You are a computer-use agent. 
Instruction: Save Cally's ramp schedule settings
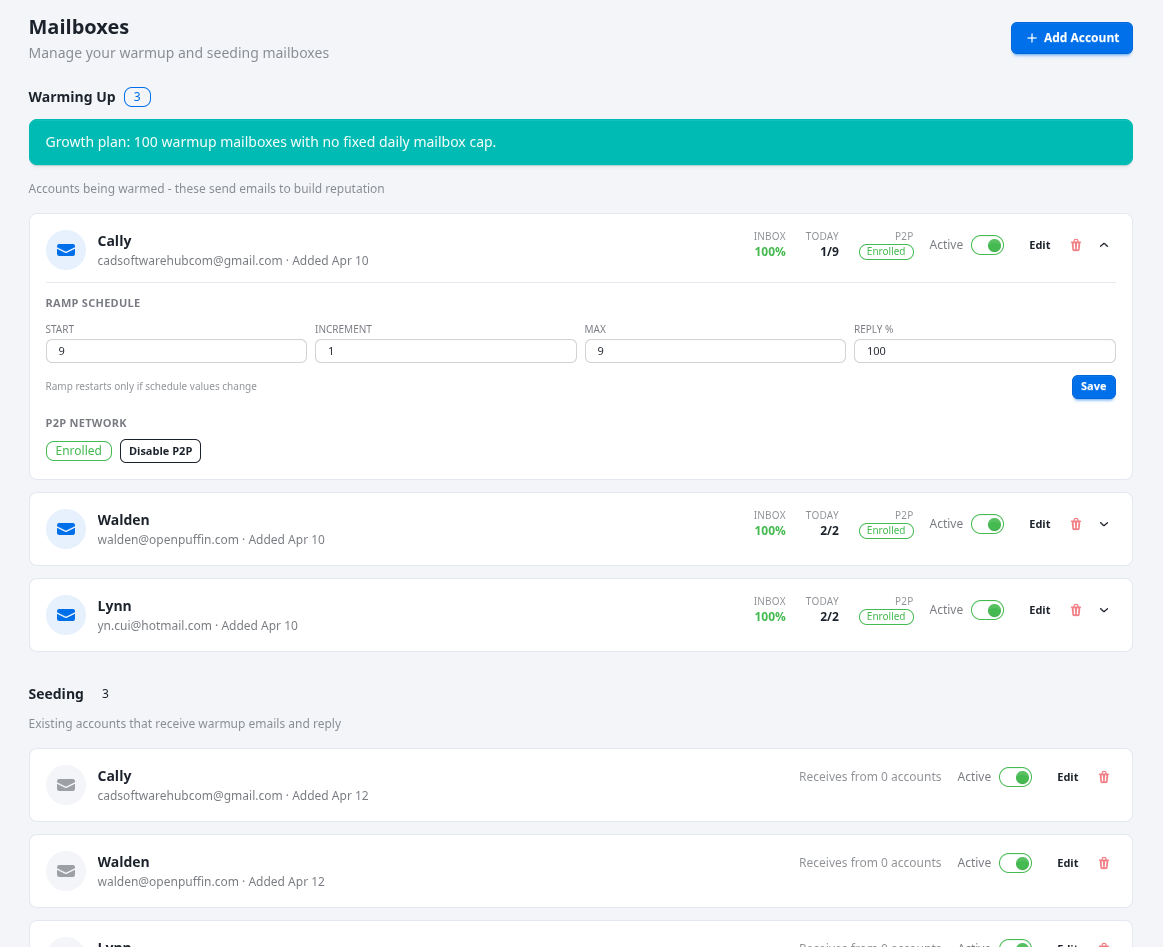click(x=1093, y=387)
